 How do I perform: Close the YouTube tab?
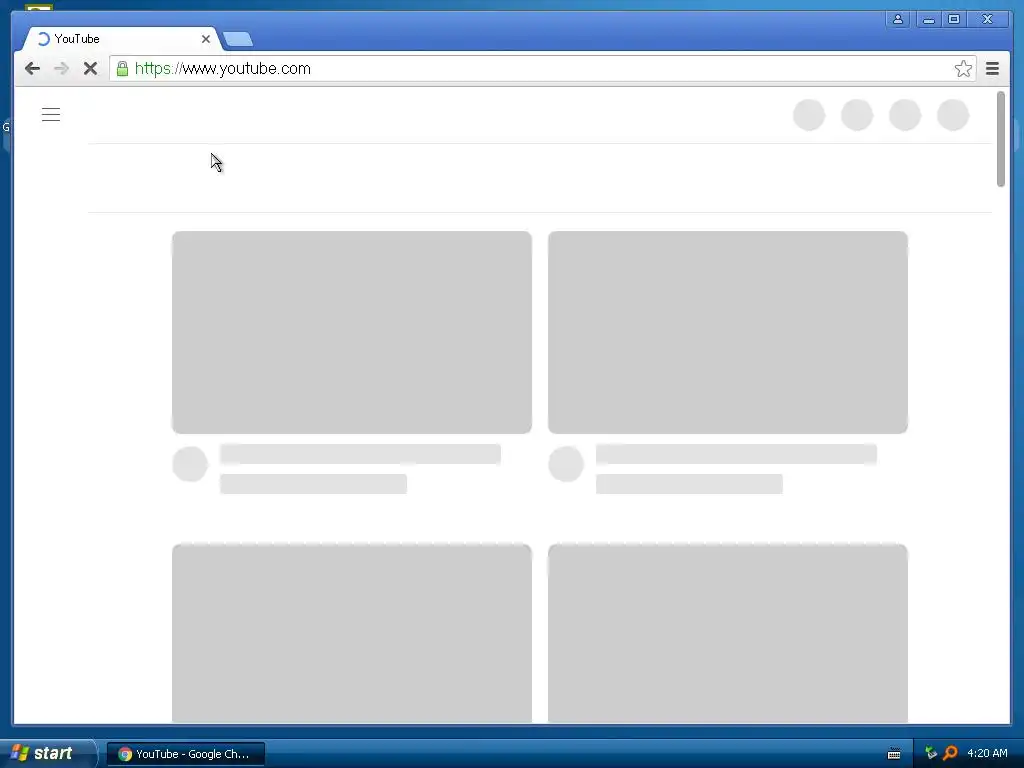[x=206, y=39]
